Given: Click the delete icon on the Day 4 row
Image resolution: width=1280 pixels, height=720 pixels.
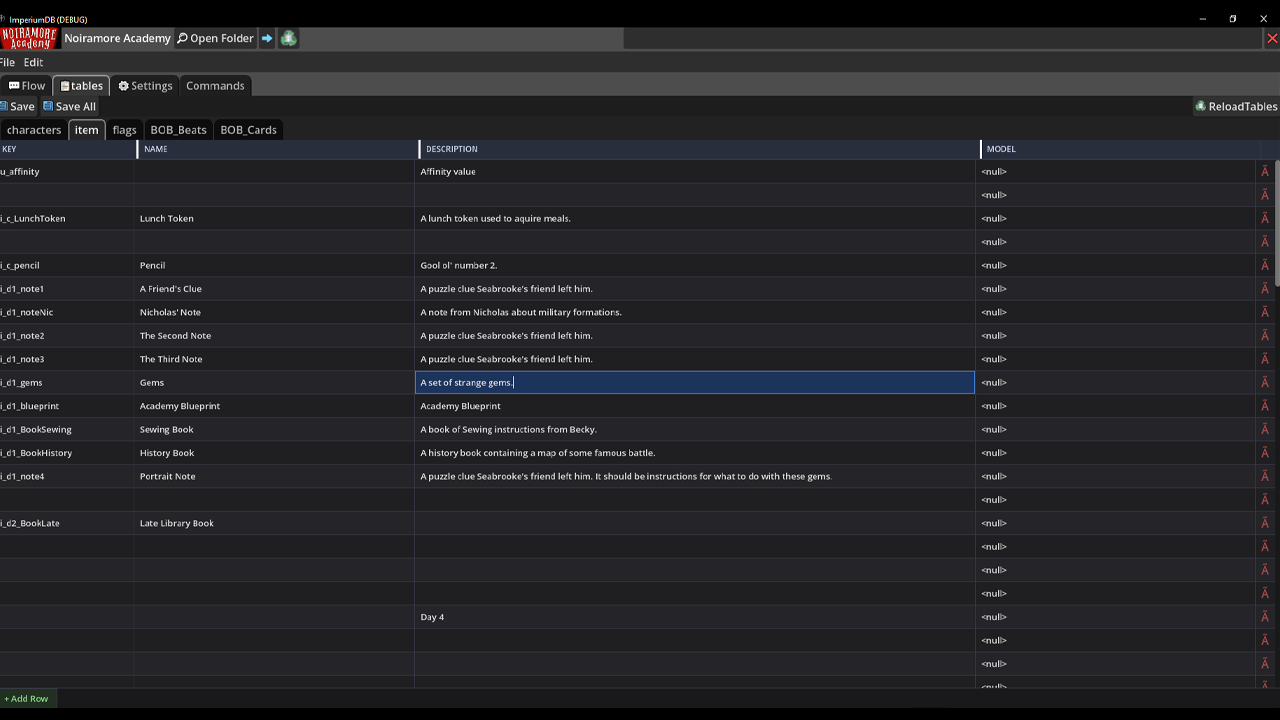Looking at the screenshot, I should pos(1265,617).
